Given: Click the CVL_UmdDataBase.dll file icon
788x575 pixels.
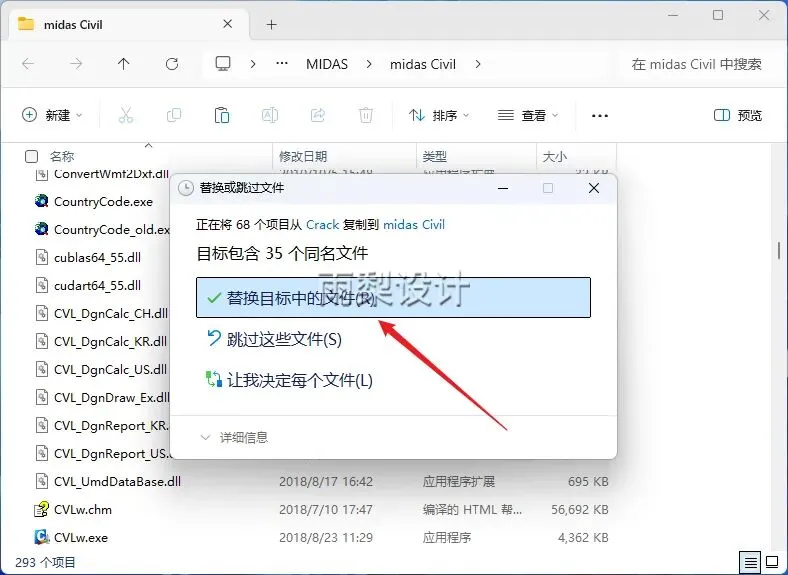Looking at the screenshot, I should point(41,482).
